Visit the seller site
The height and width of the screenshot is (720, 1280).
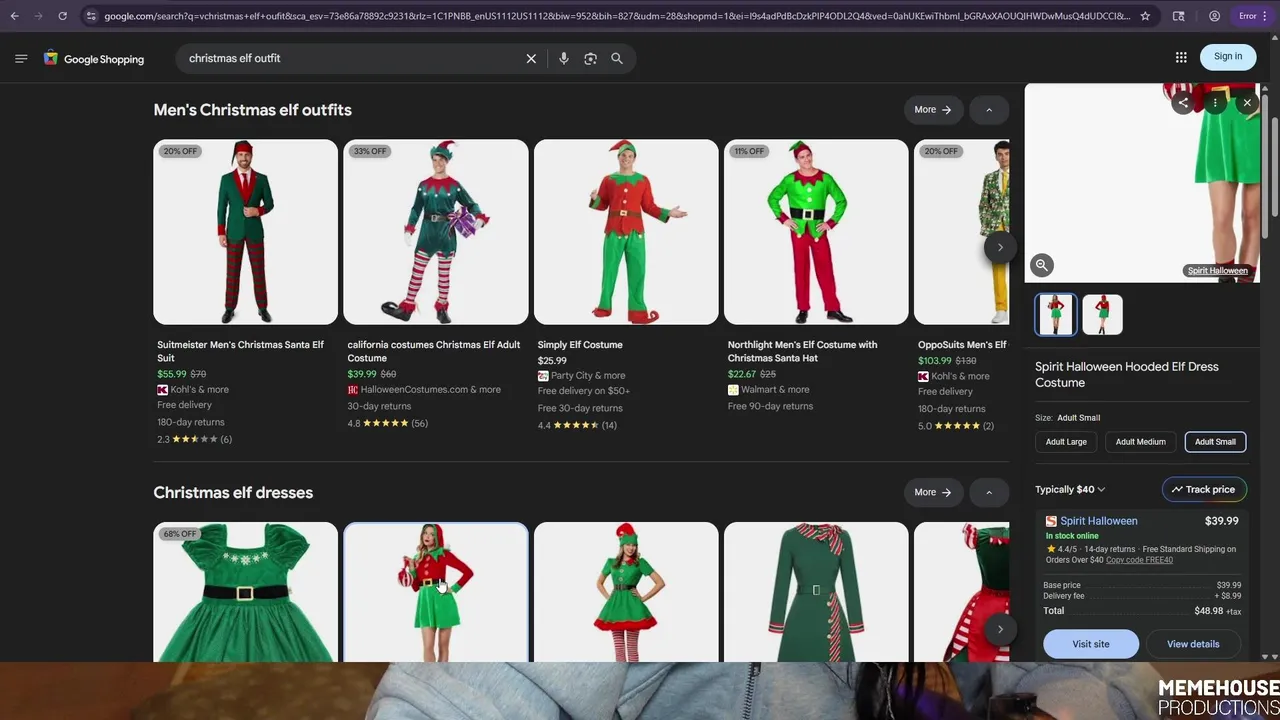(1091, 644)
